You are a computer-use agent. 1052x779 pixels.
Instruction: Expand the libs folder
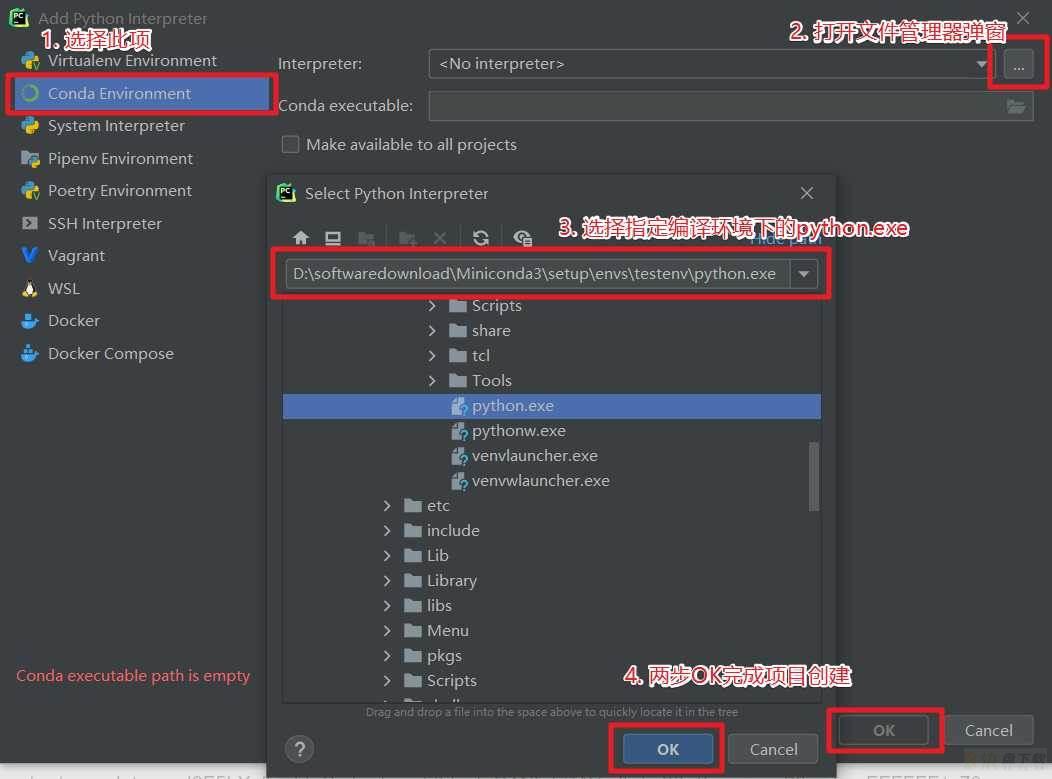point(387,606)
